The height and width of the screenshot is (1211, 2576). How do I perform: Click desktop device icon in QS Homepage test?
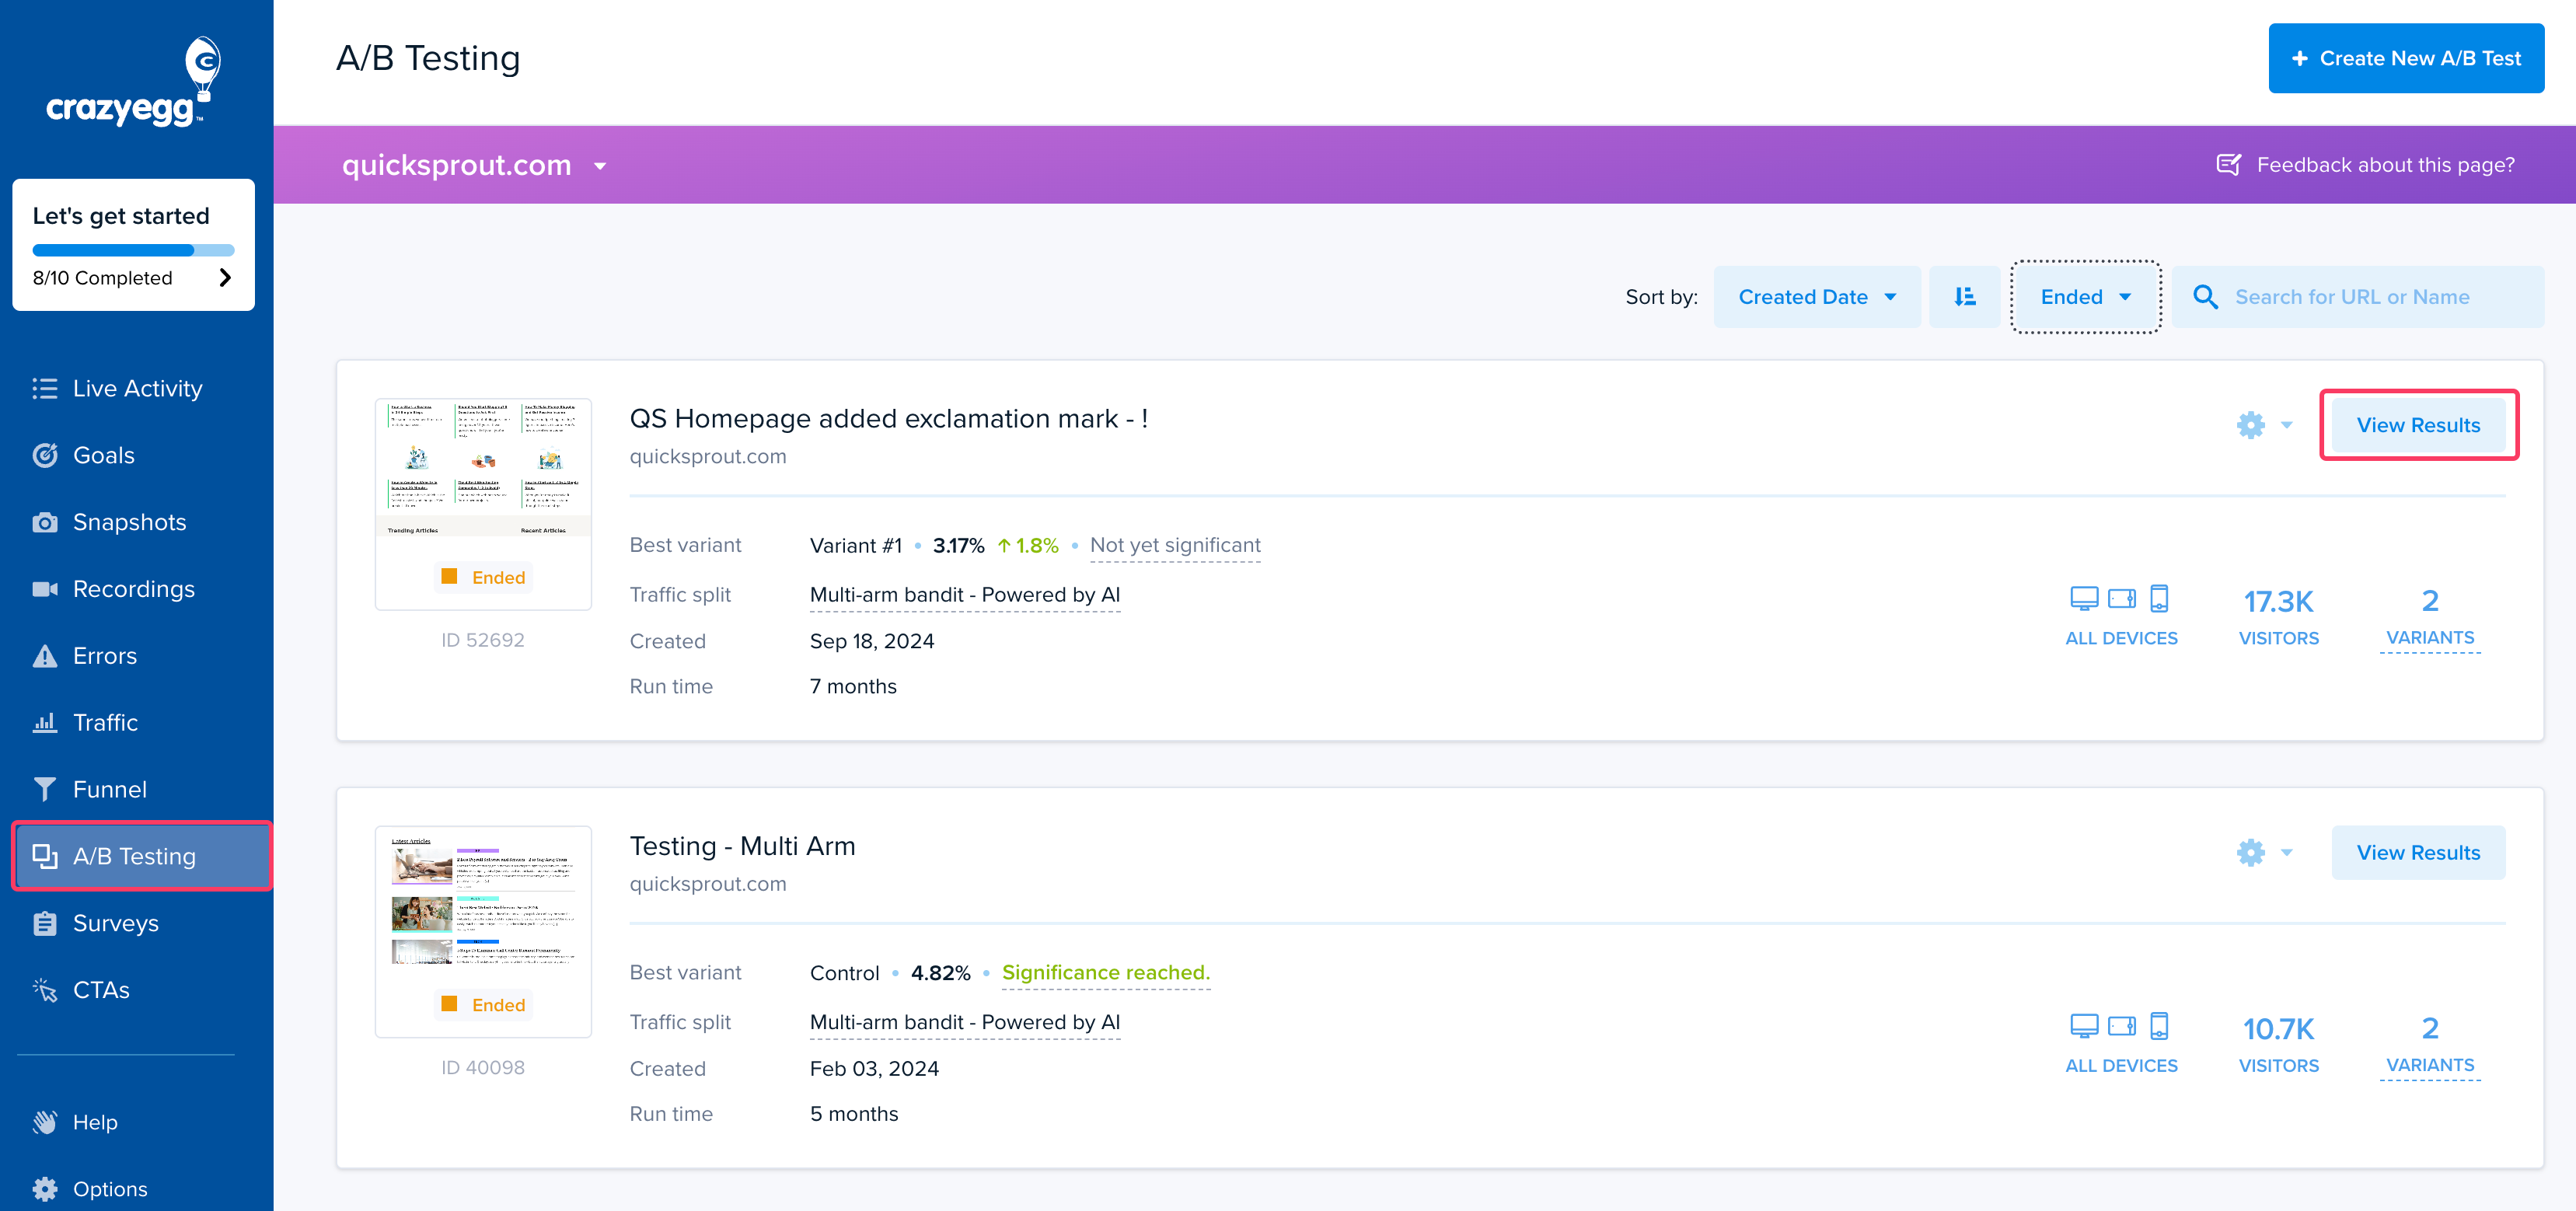click(2084, 599)
